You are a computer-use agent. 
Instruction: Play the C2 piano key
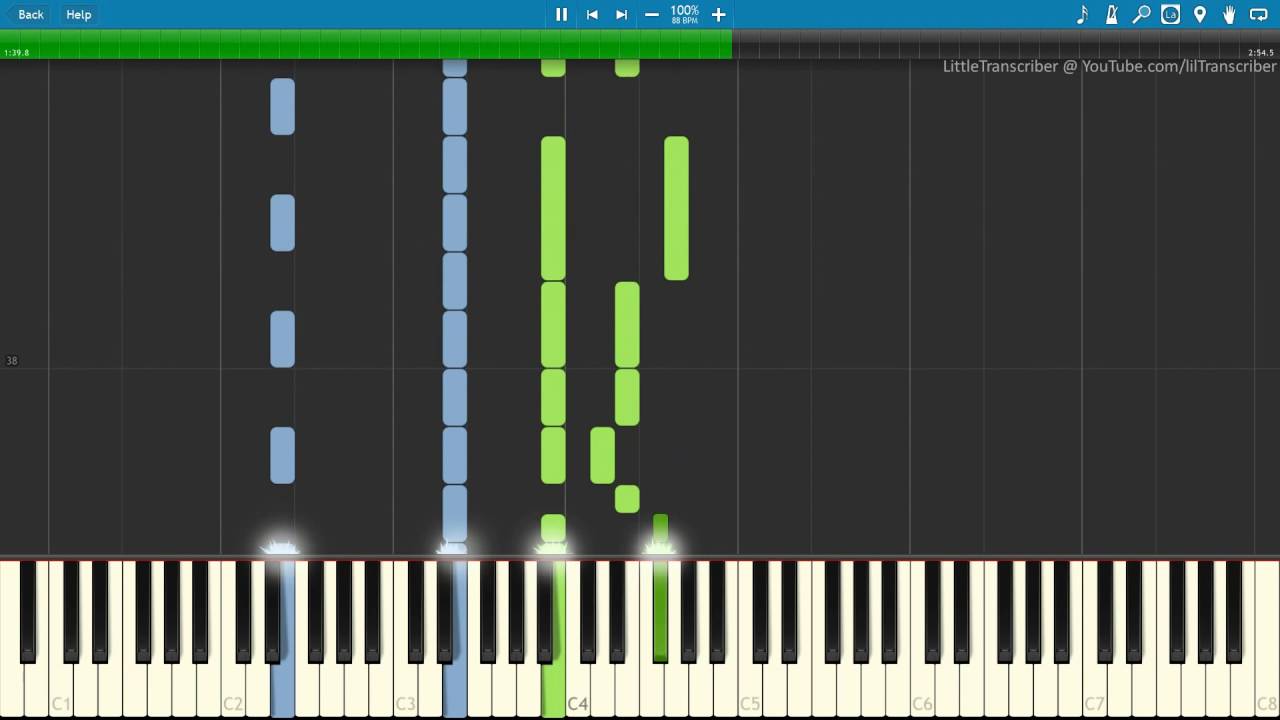click(233, 690)
